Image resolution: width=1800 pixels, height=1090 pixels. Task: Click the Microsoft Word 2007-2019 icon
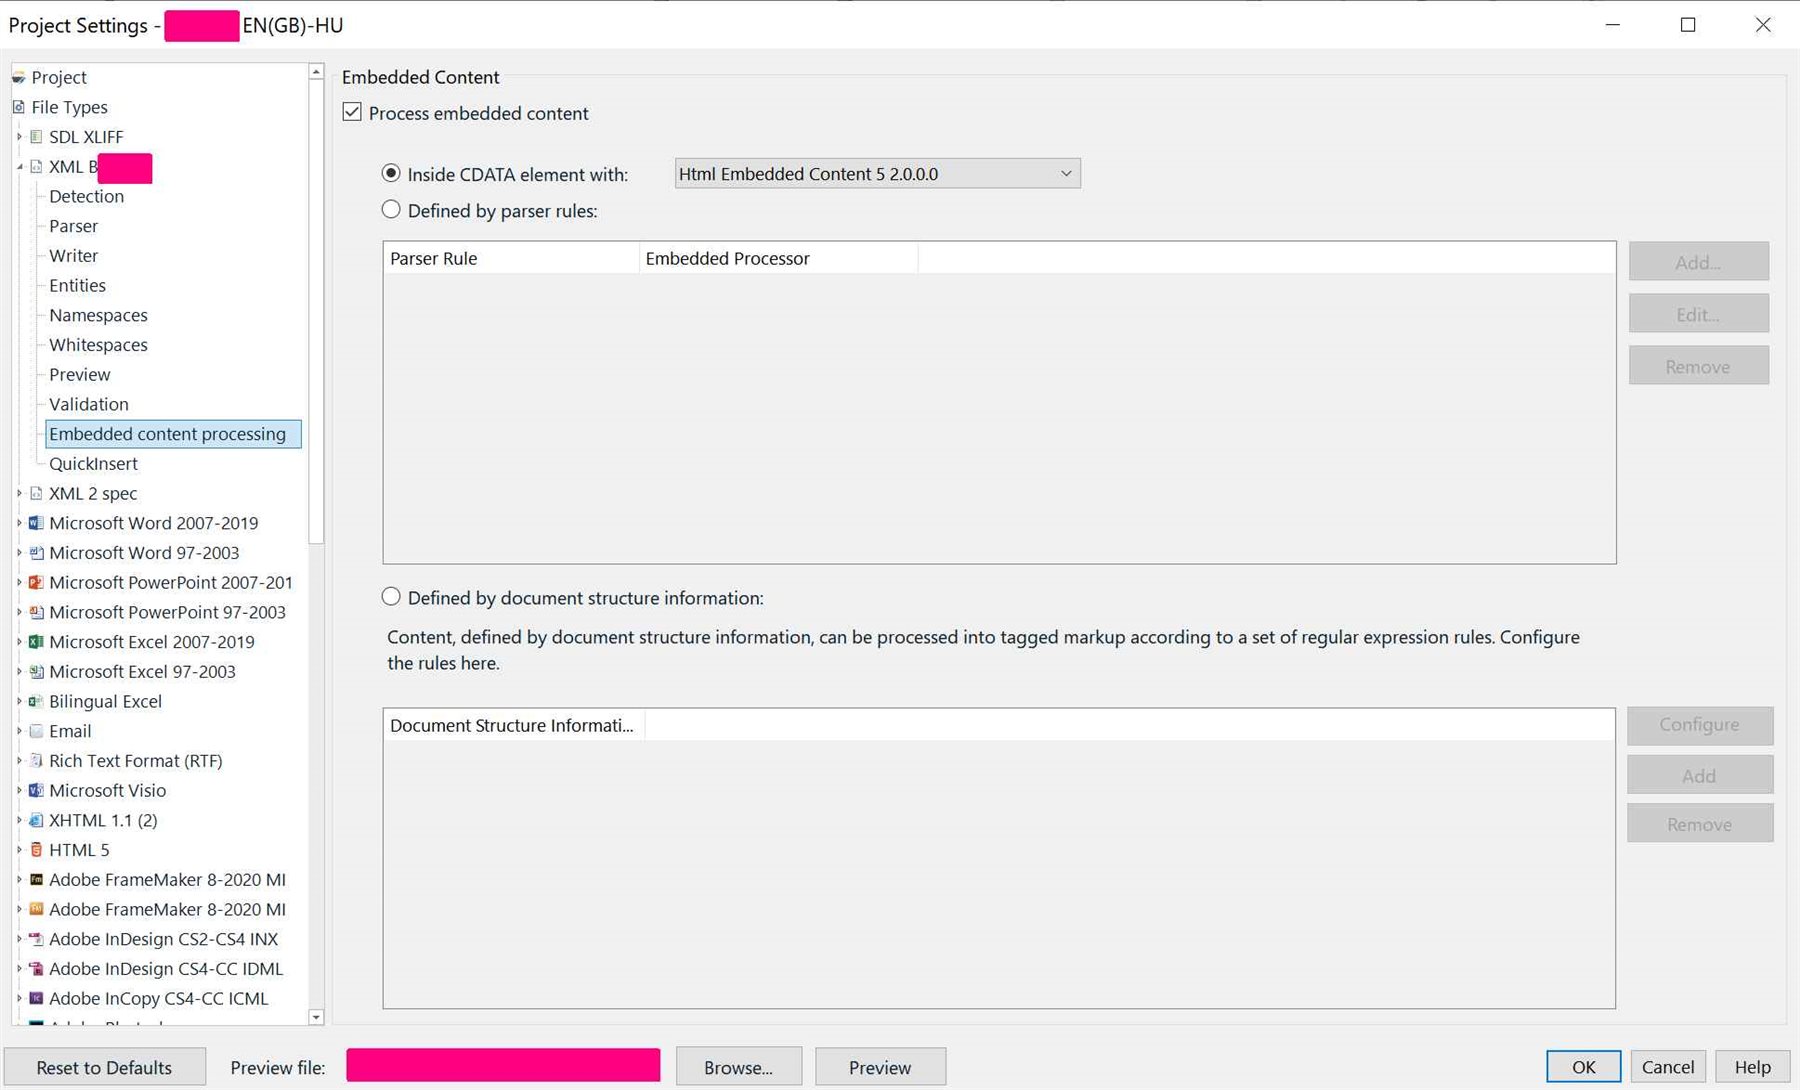coord(36,523)
